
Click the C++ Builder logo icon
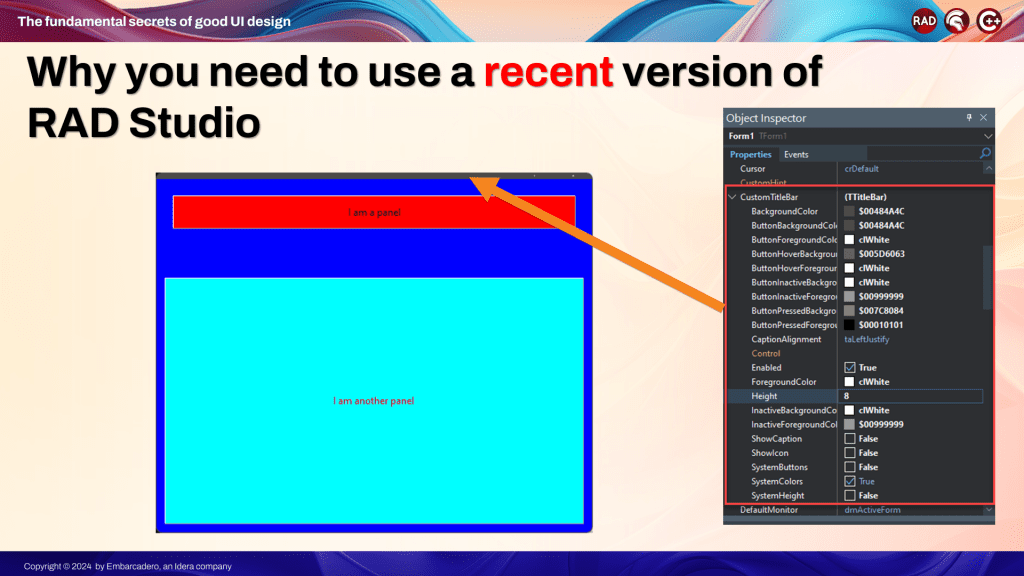coord(989,22)
